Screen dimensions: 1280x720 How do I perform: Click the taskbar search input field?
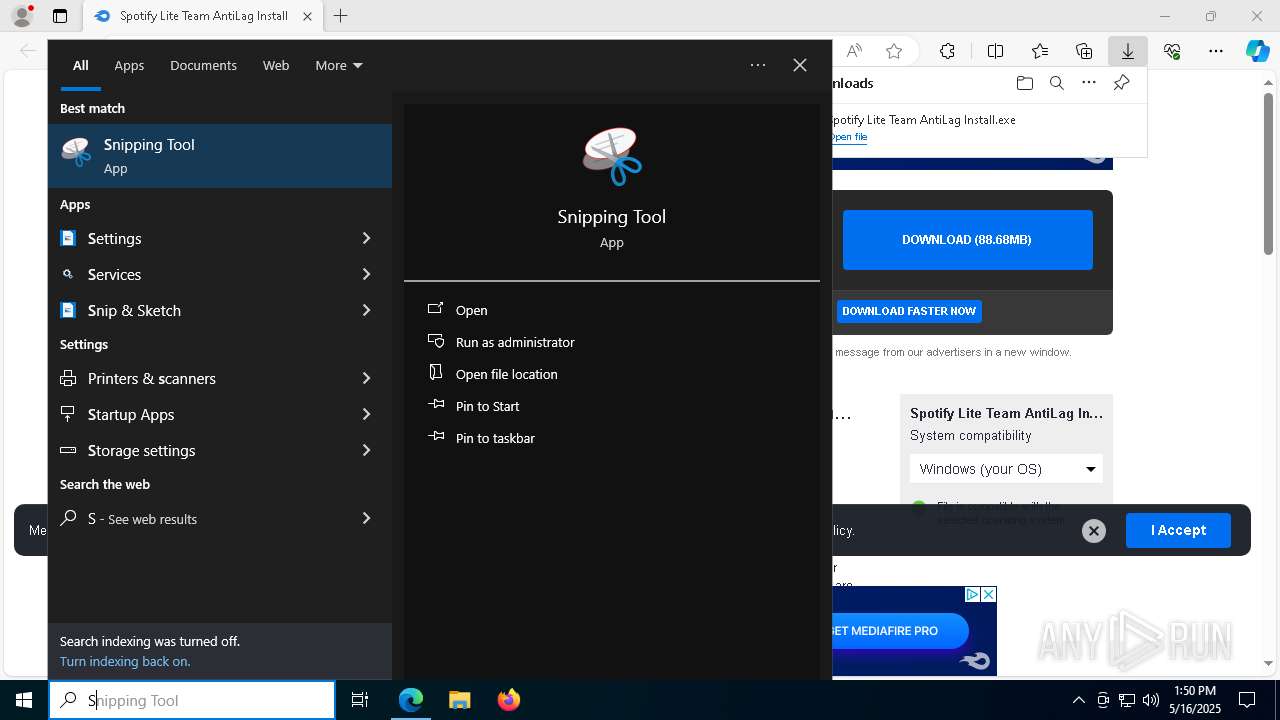(192, 700)
